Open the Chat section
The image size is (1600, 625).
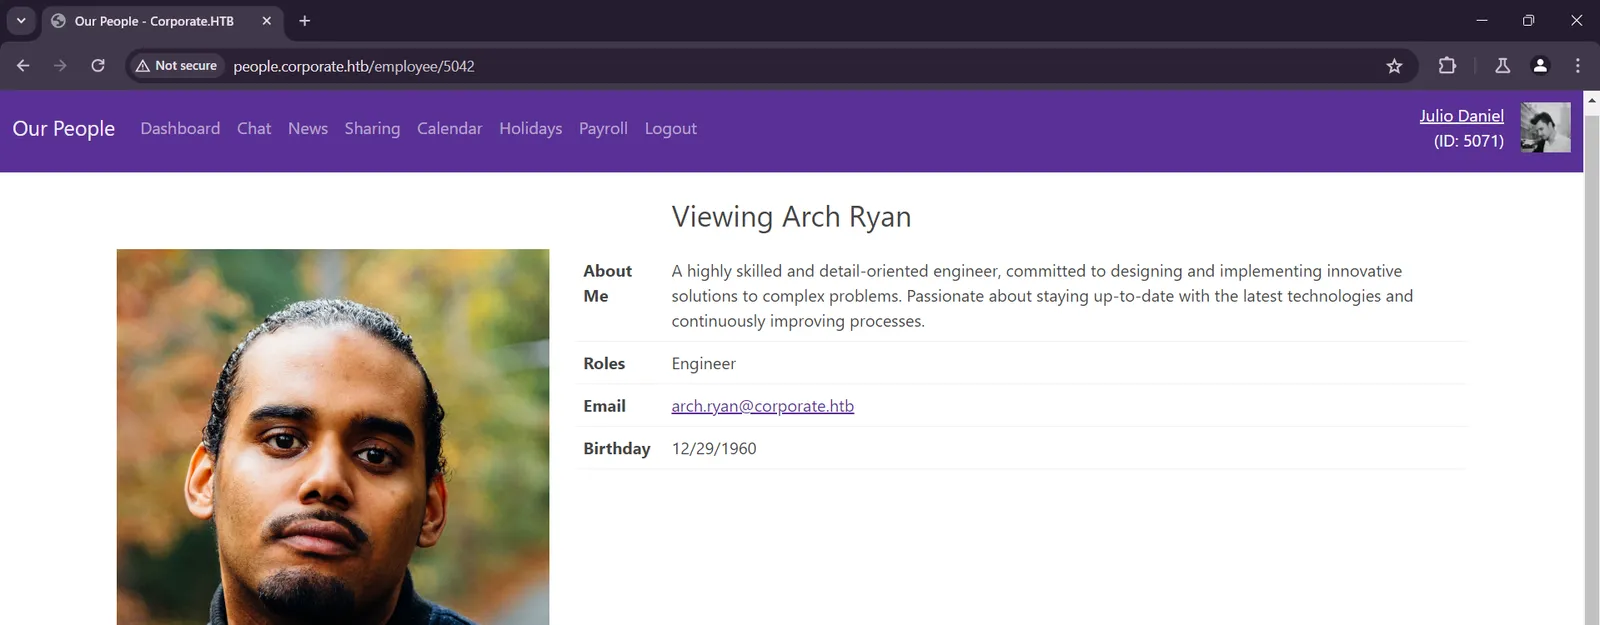point(254,129)
